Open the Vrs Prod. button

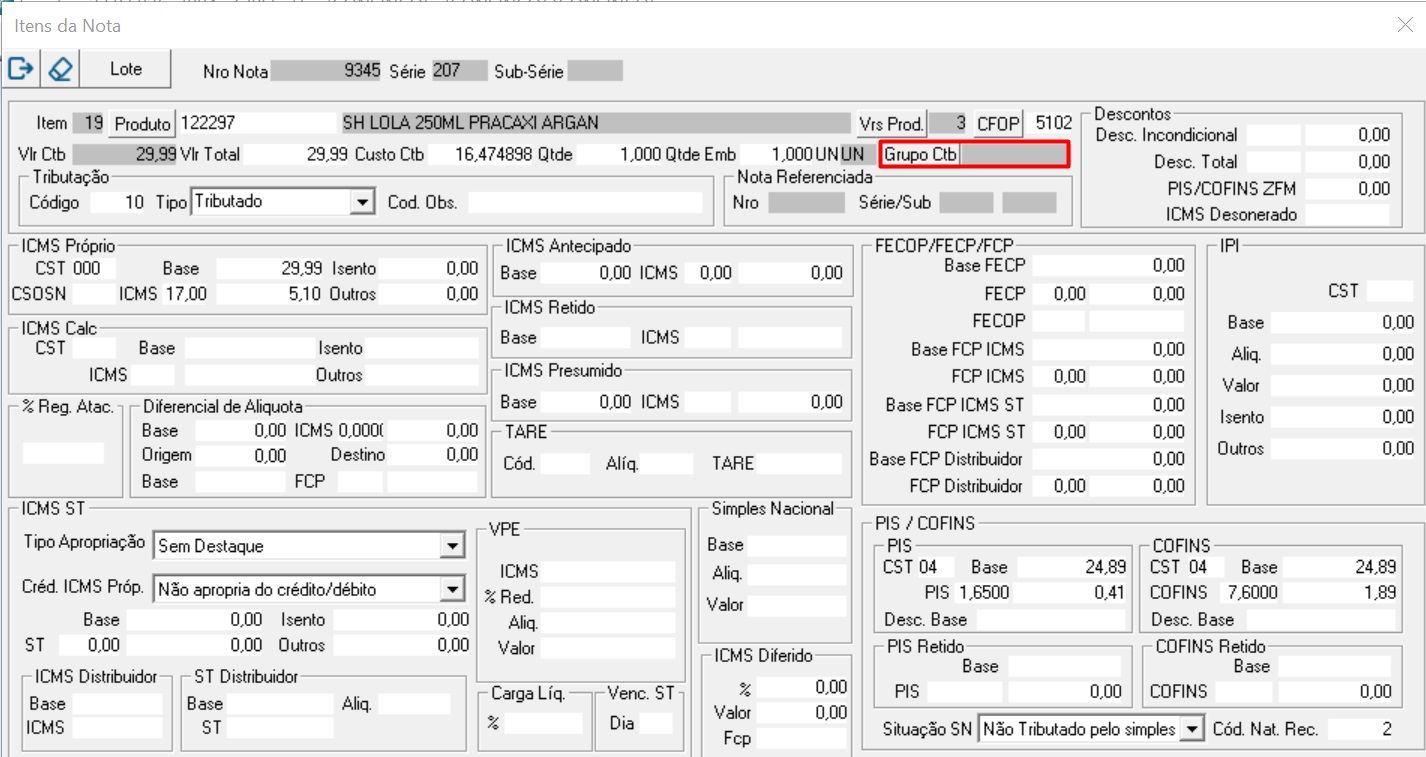click(x=891, y=124)
